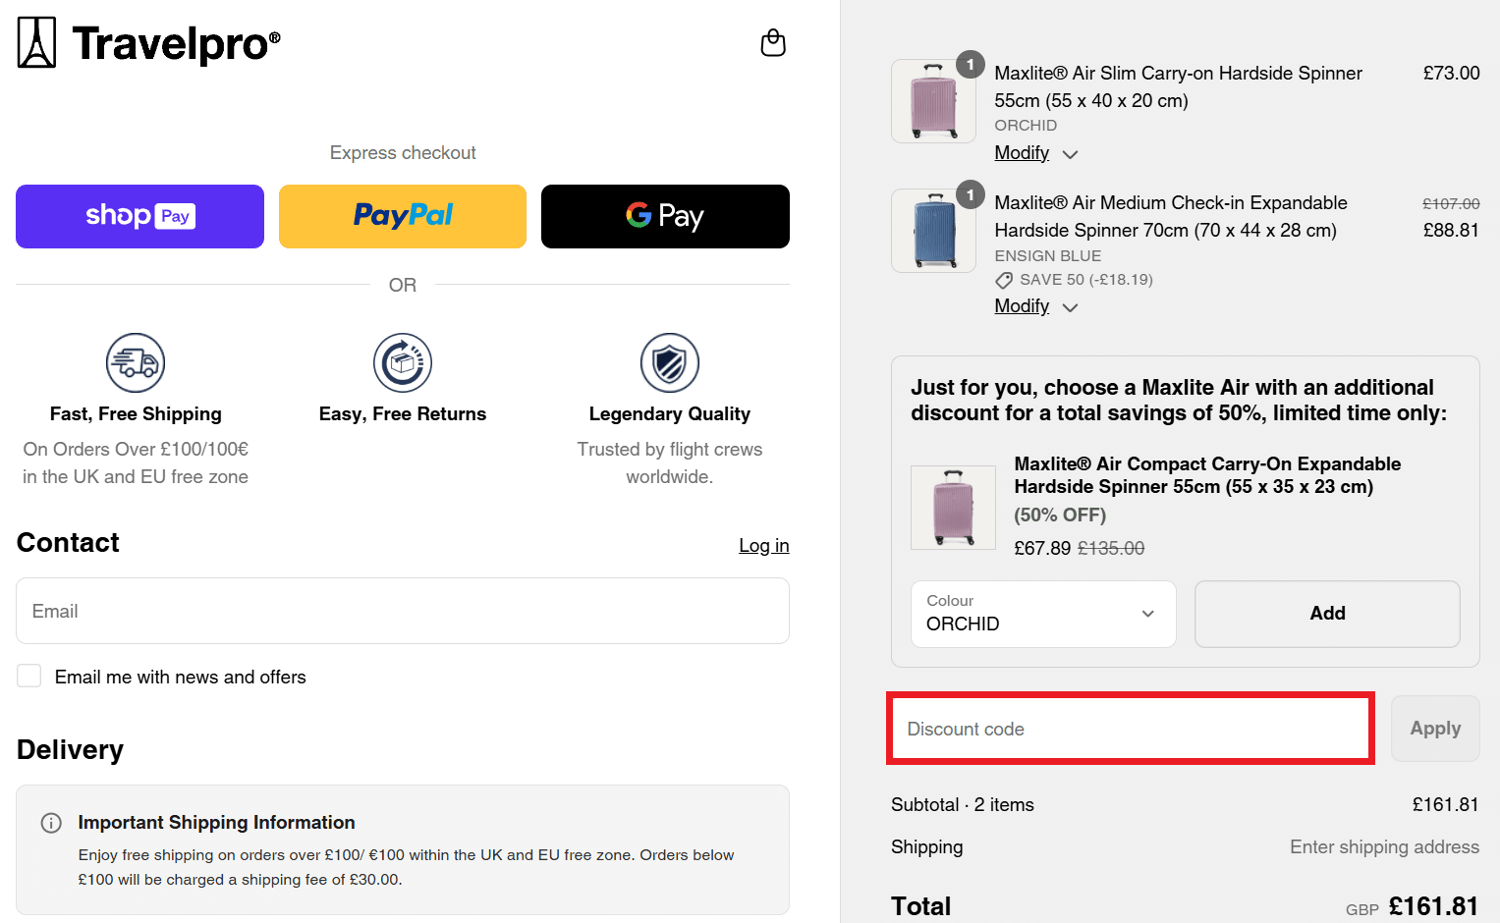Open the shopping bag cart icon
The image size is (1500, 923).
[x=773, y=43]
